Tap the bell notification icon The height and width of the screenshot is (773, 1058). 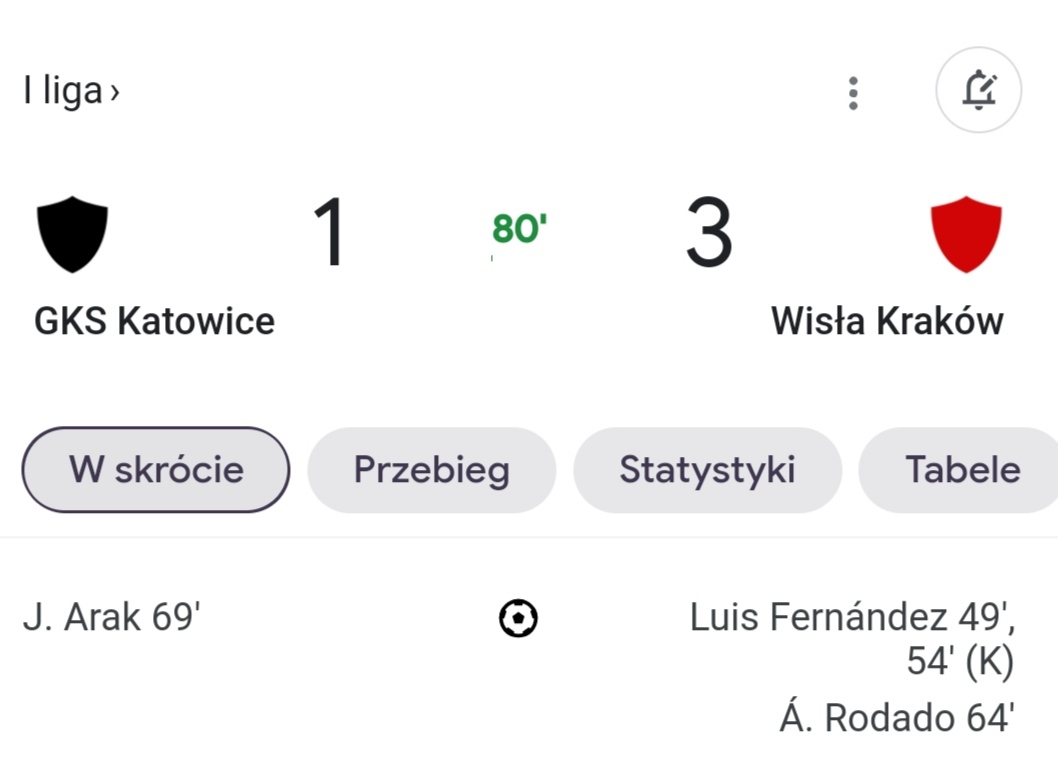point(978,91)
